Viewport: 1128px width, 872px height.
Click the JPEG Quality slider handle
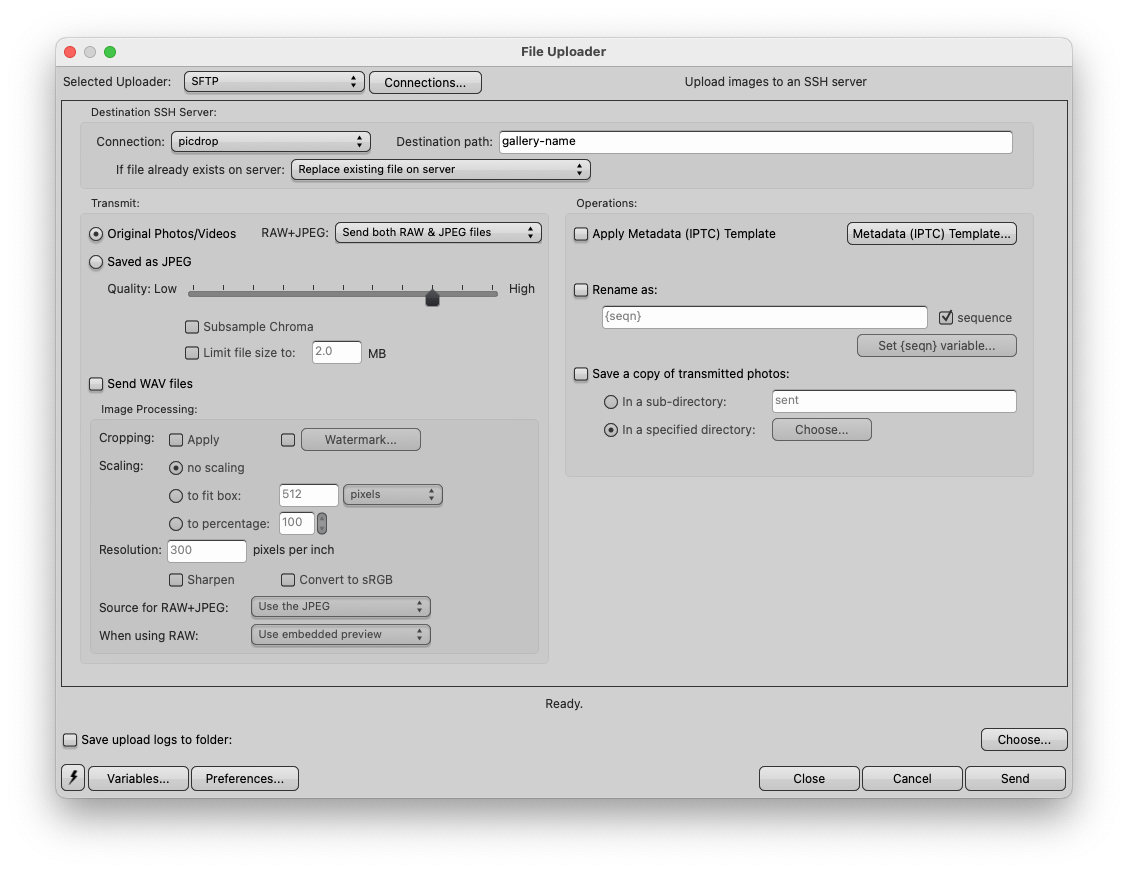[x=432, y=296]
